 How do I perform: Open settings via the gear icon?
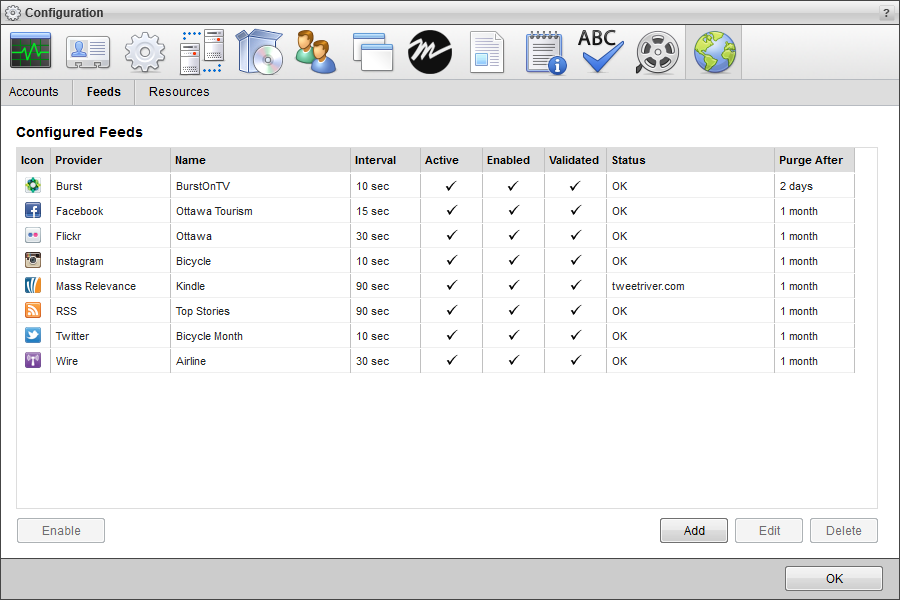point(144,51)
